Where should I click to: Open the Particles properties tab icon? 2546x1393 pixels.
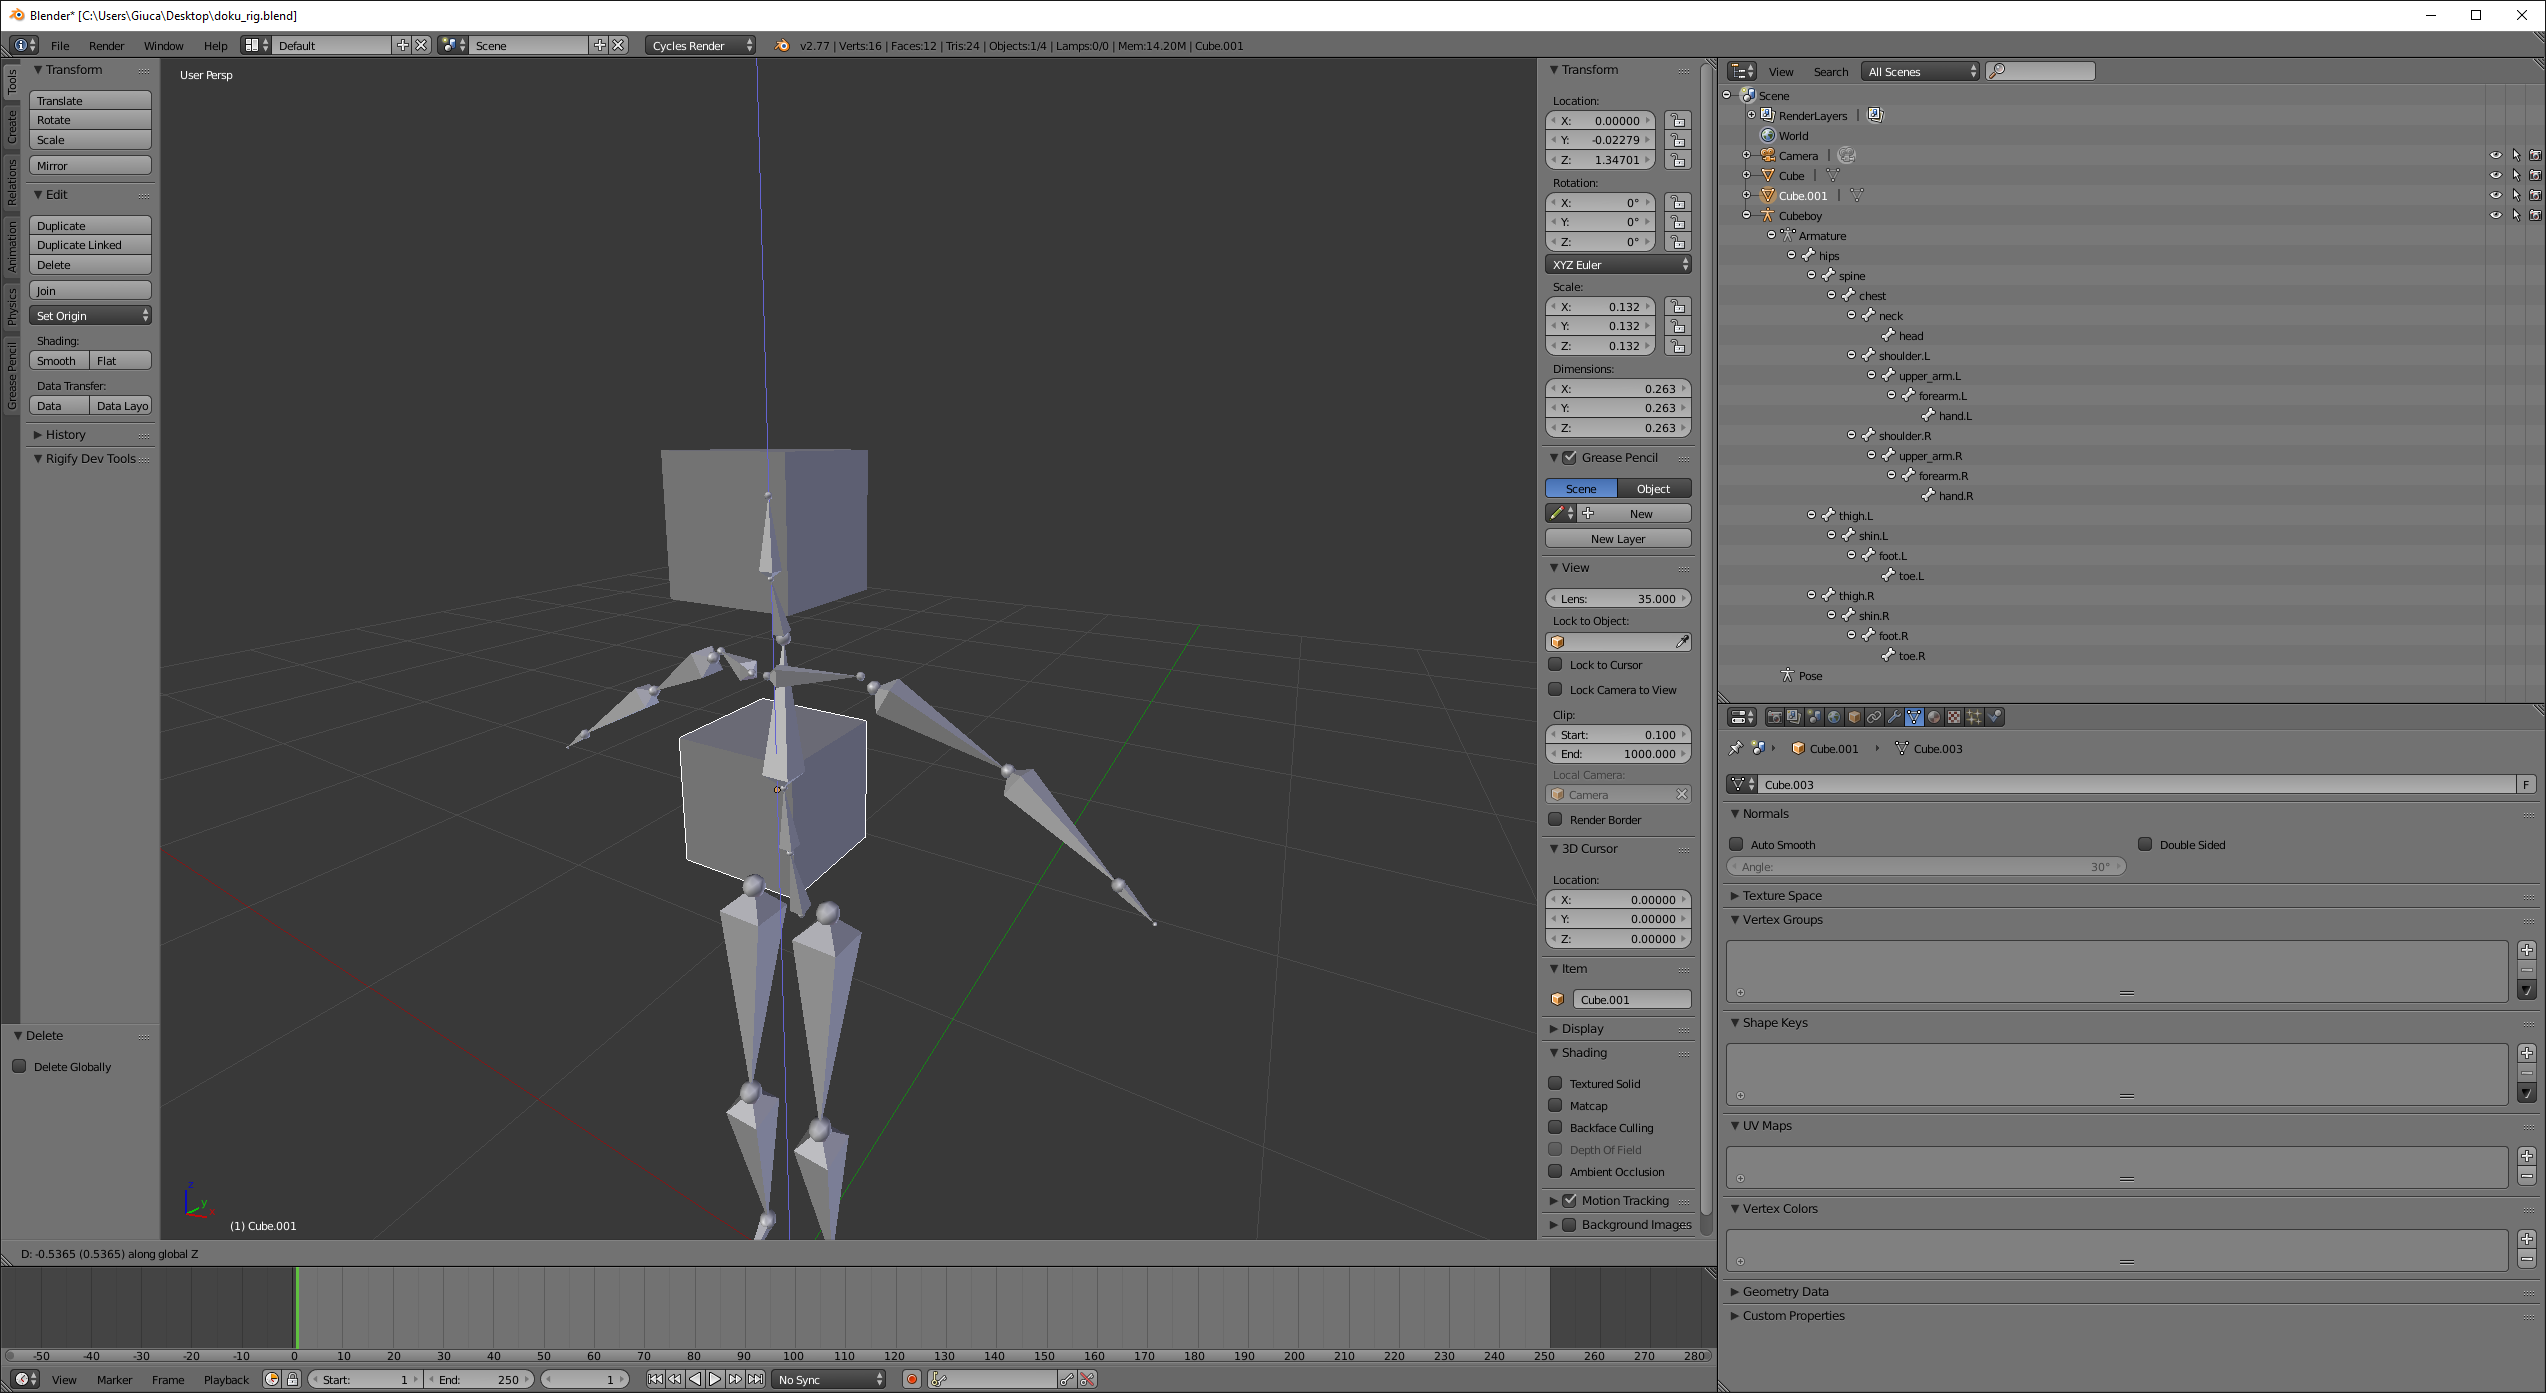[x=1974, y=717]
